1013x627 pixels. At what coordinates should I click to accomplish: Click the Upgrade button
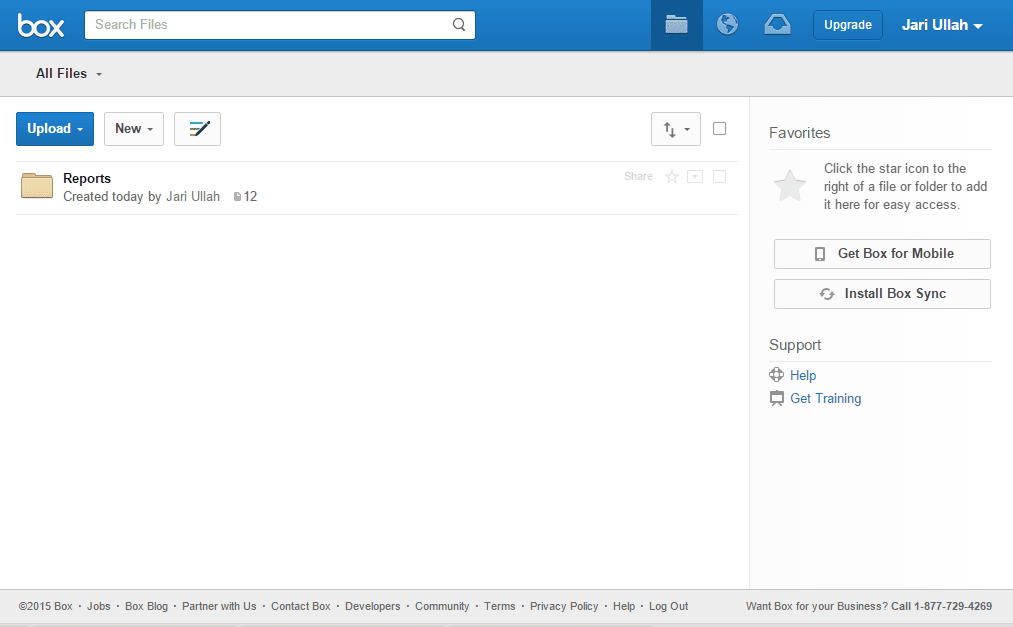point(848,25)
